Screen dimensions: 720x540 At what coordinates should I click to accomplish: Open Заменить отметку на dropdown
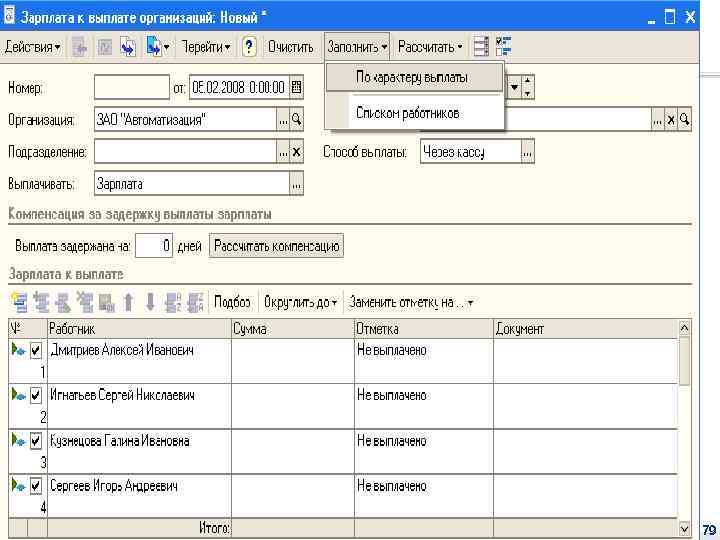click(x=411, y=302)
